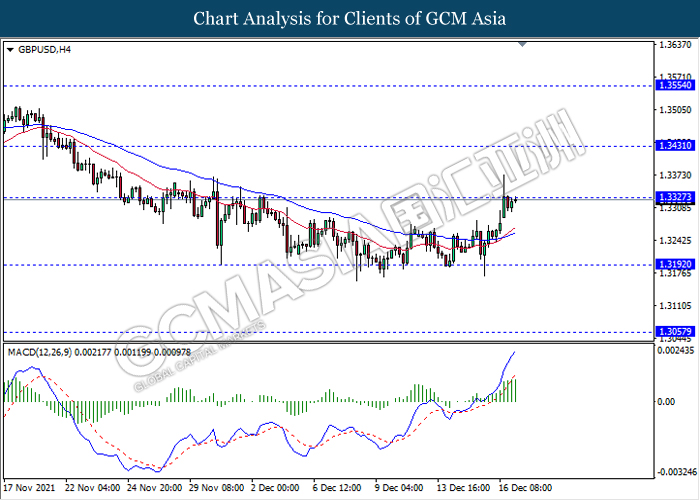Click the 0.002435 MACD scale value
Viewport: 700px width, 500px height.
676,351
